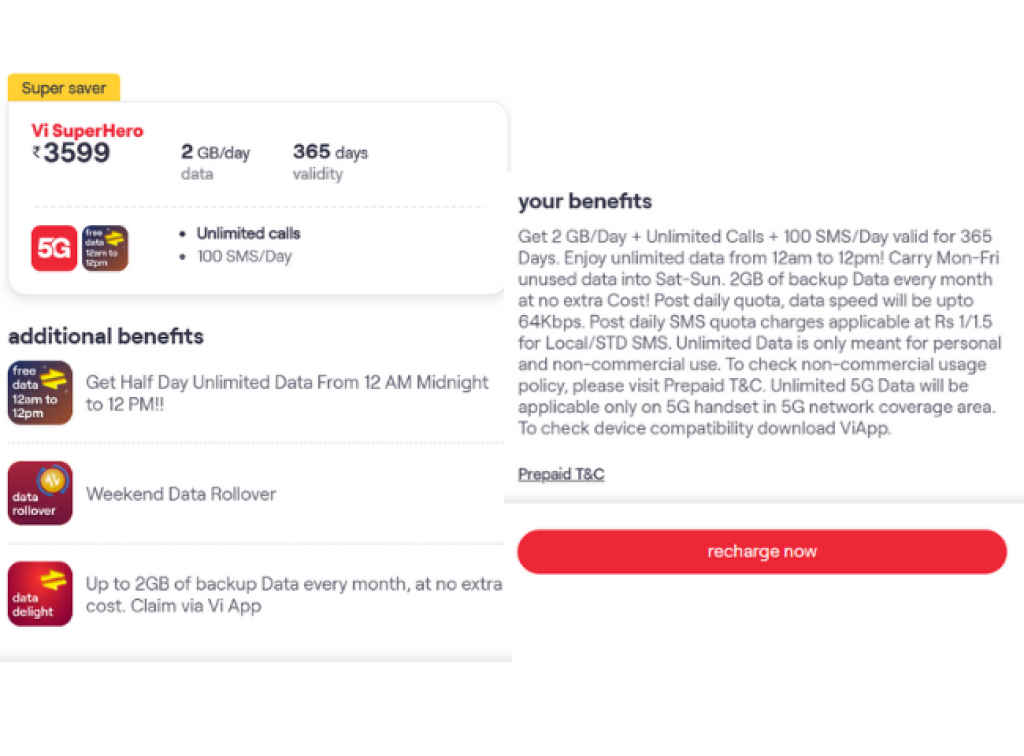Open the Prepaid T&C link
This screenshot has width=1024, height=756.
[561, 474]
